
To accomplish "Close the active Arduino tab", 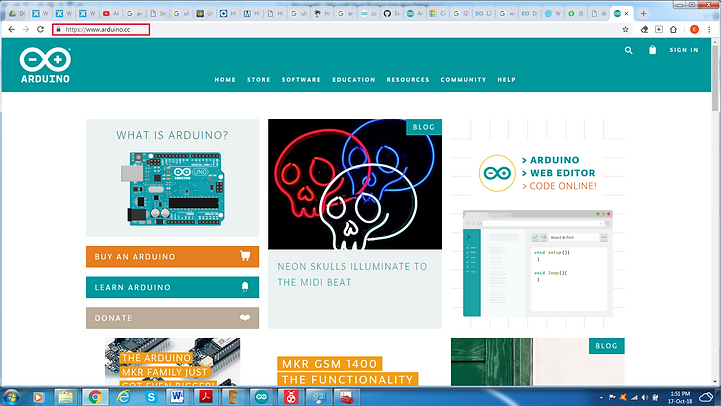I will pos(626,14).
